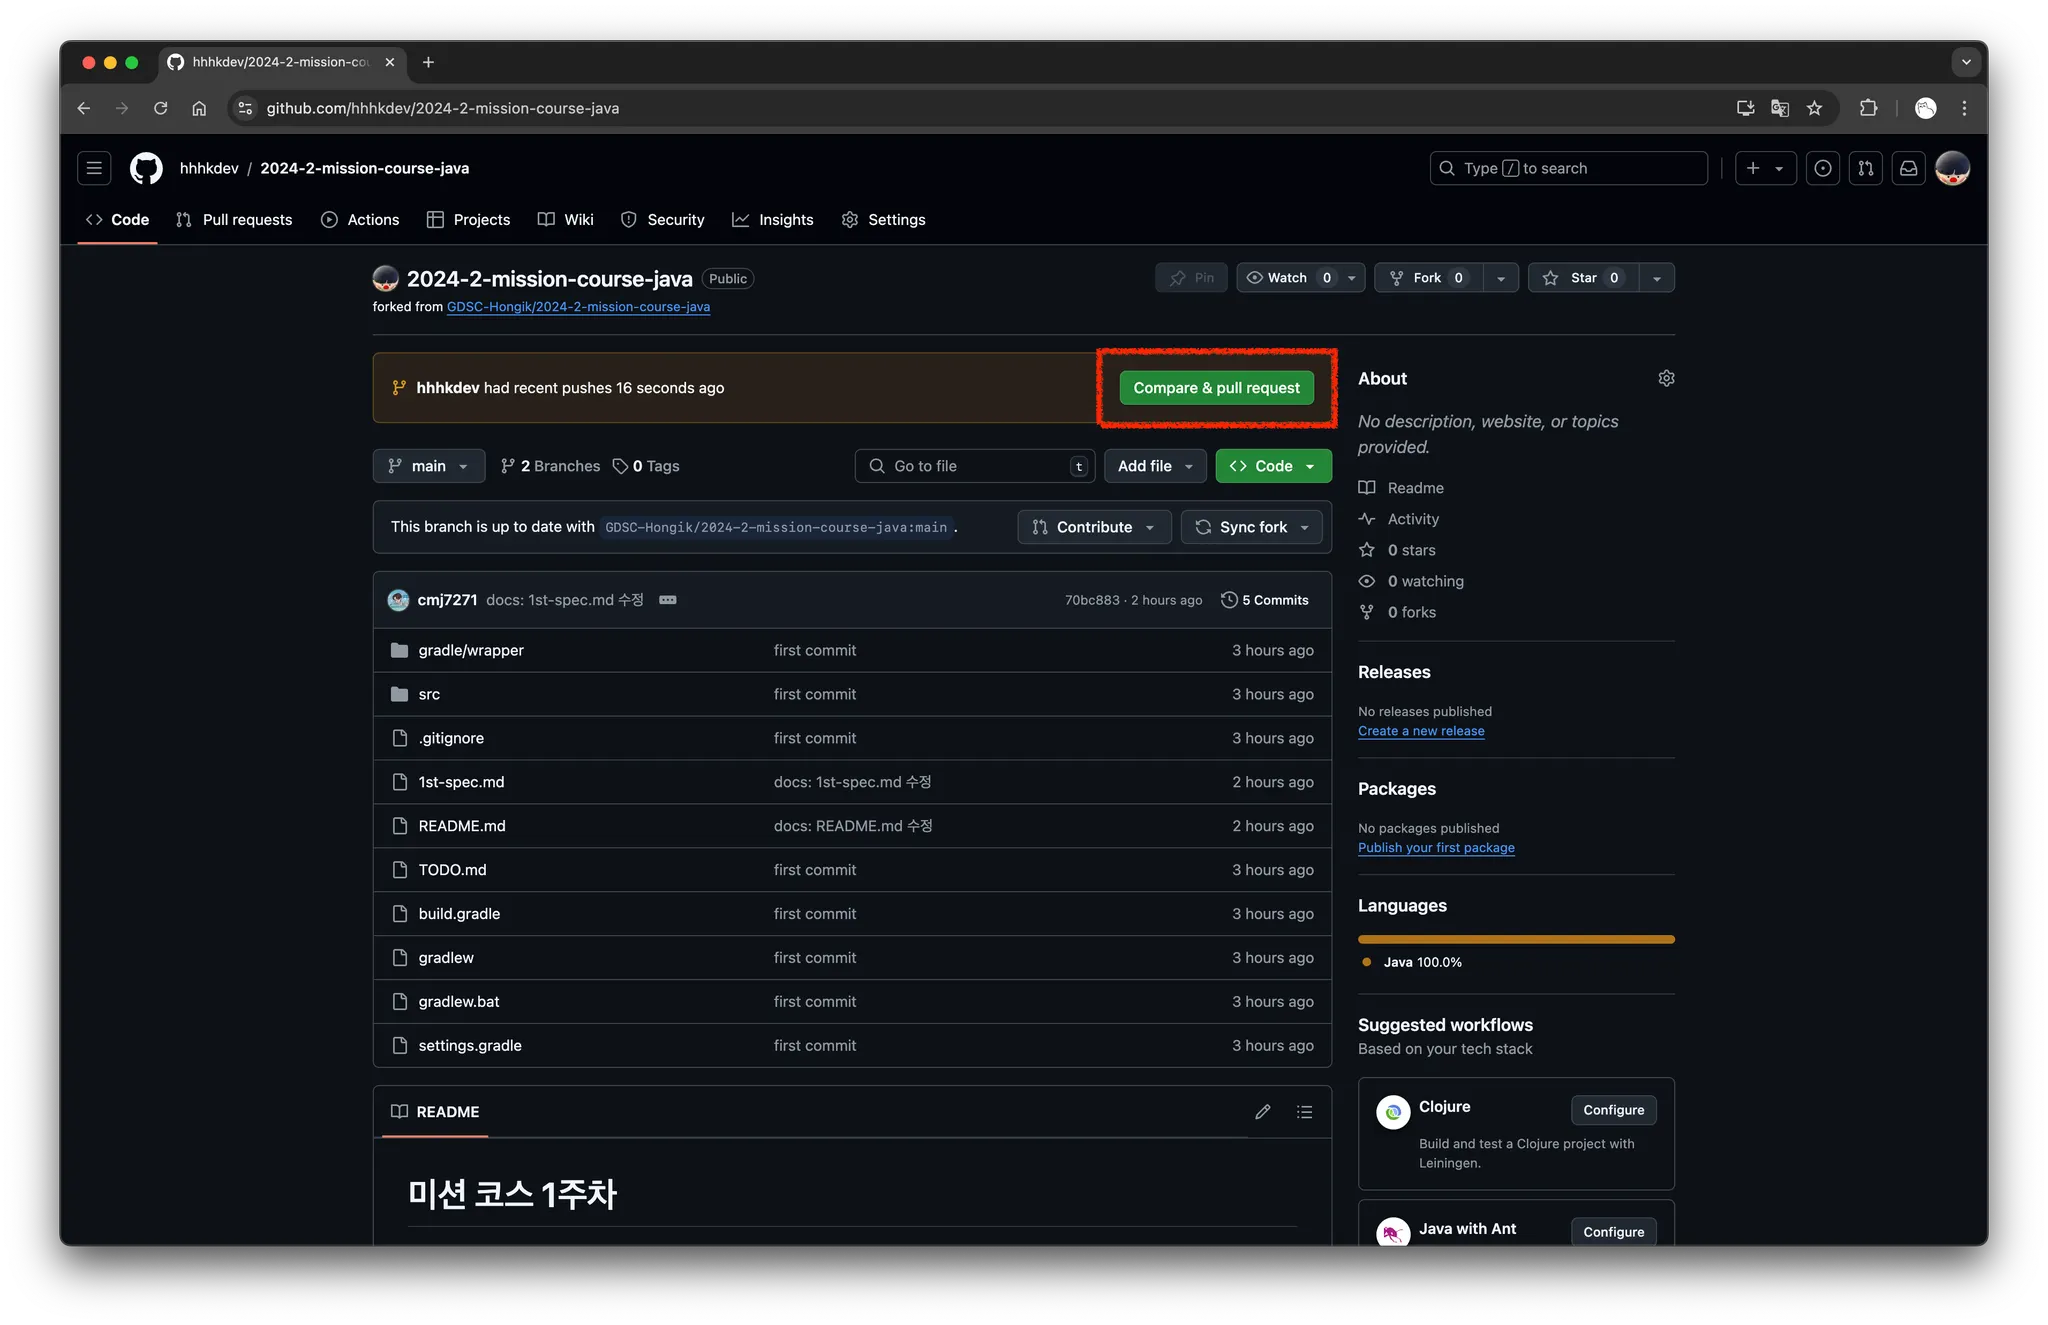This screenshot has height=1325, width=2048.
Task: Open the green Code dropdown
Action: tap(1273, 466)
